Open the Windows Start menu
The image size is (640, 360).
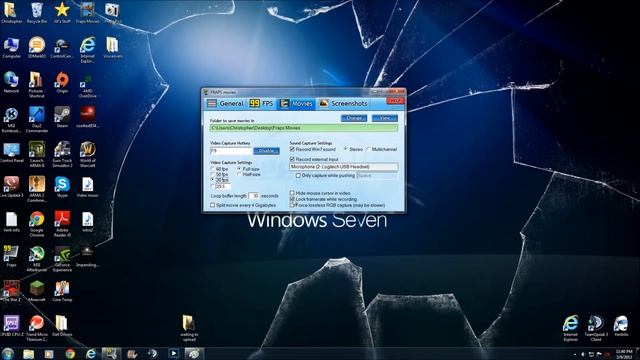tap(8, 353)
